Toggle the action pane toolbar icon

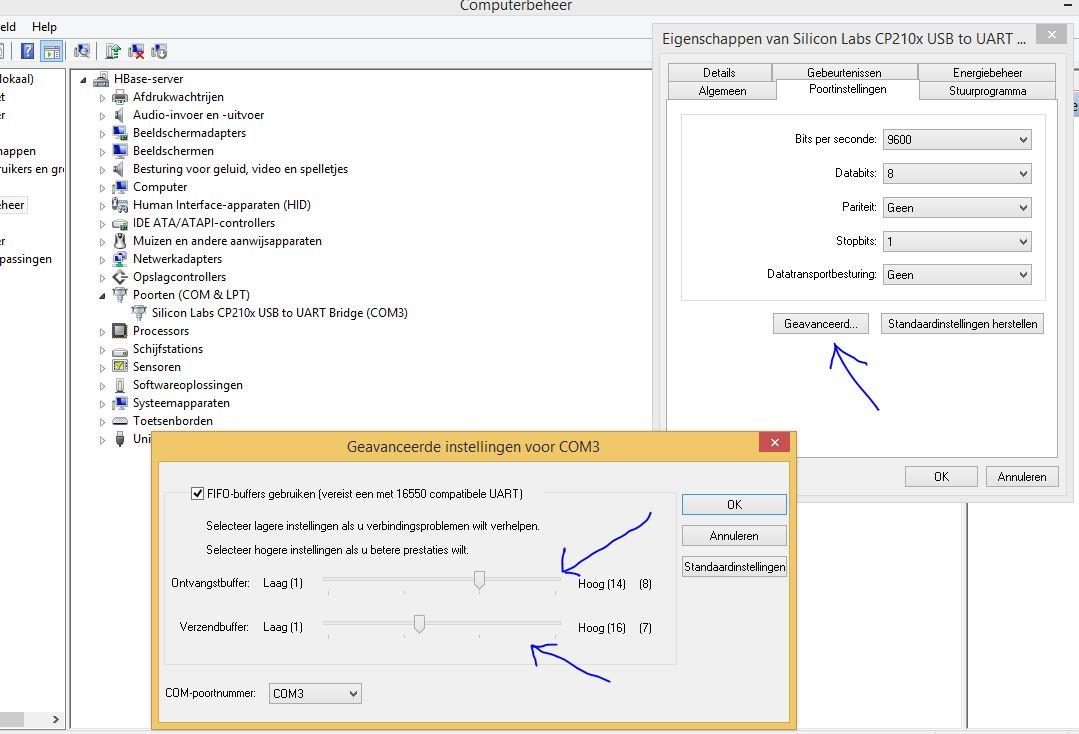[x=52, y=51]
